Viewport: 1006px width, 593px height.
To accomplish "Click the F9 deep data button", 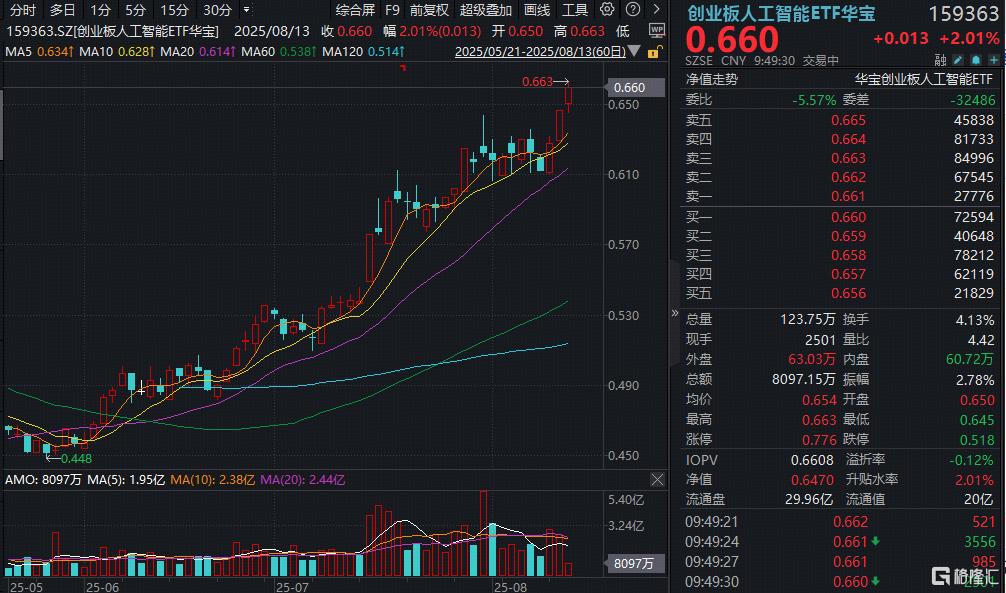I will coord(392,10).
